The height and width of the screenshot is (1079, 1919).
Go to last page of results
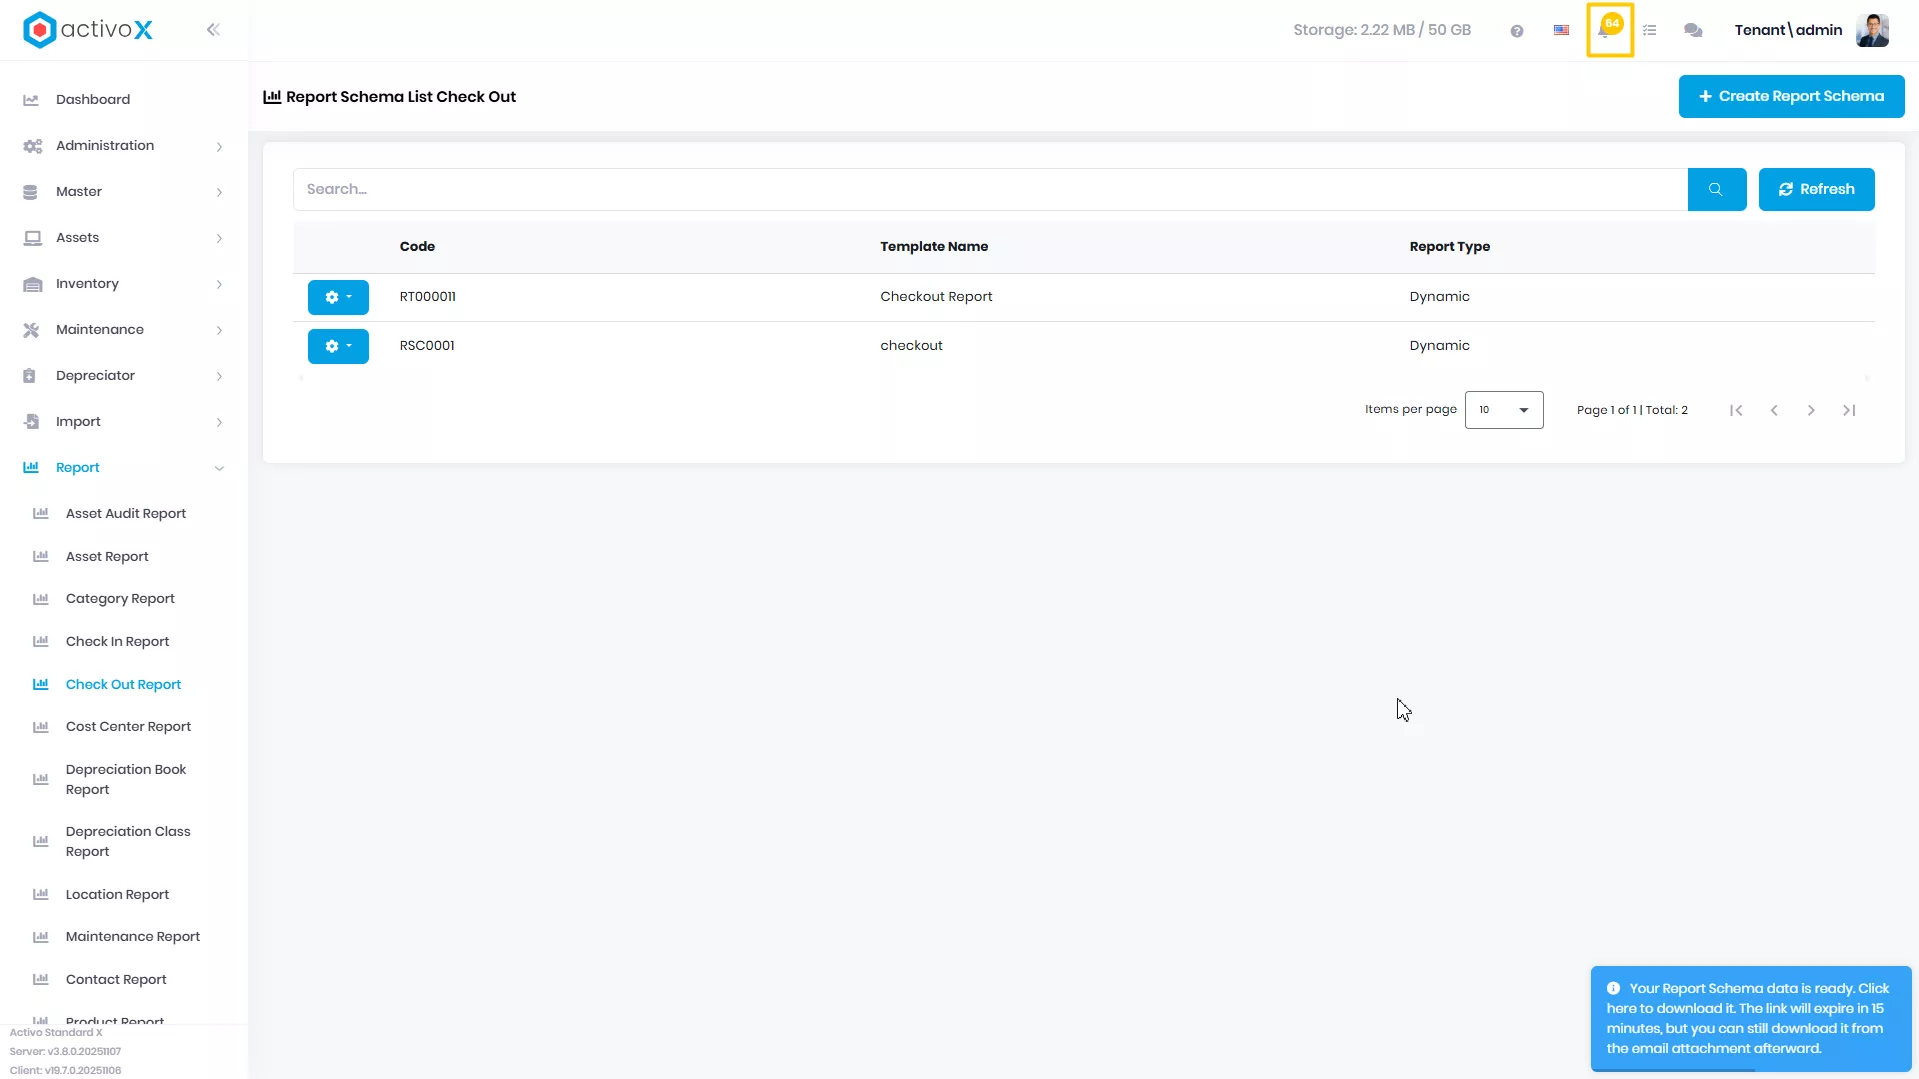click(x=1849, y=410)
